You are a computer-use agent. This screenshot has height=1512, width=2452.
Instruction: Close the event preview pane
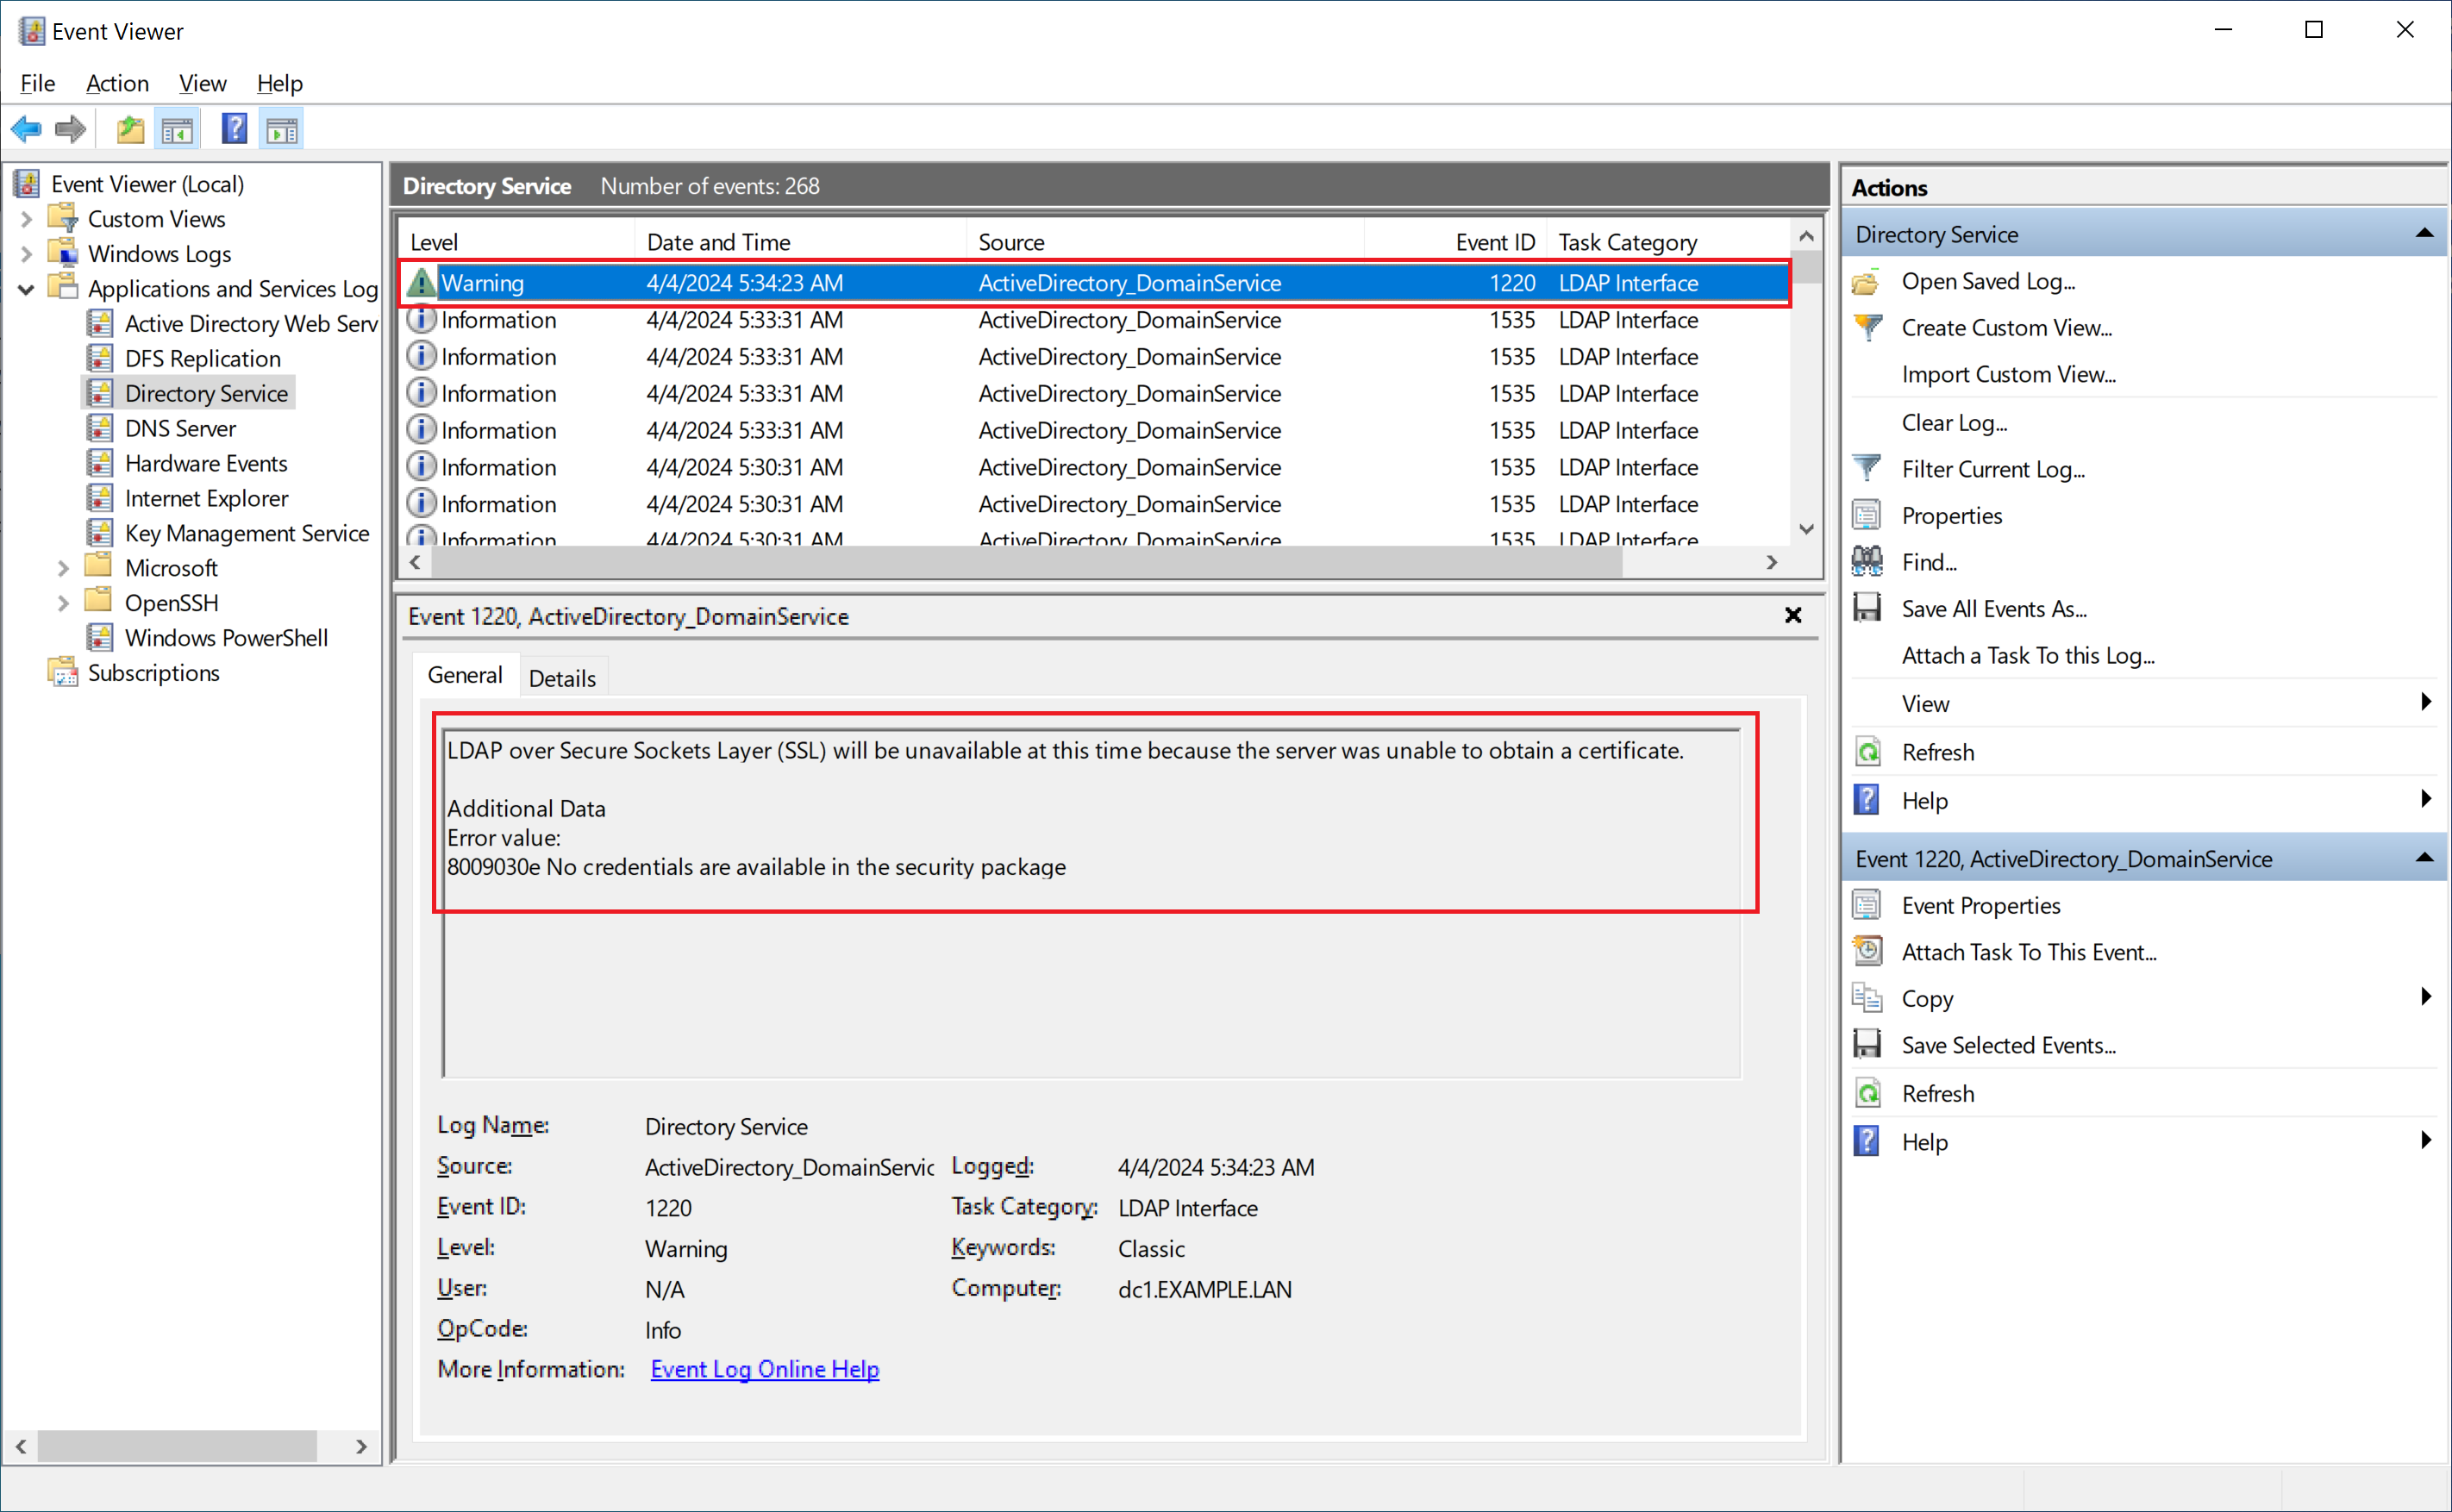1793,616
